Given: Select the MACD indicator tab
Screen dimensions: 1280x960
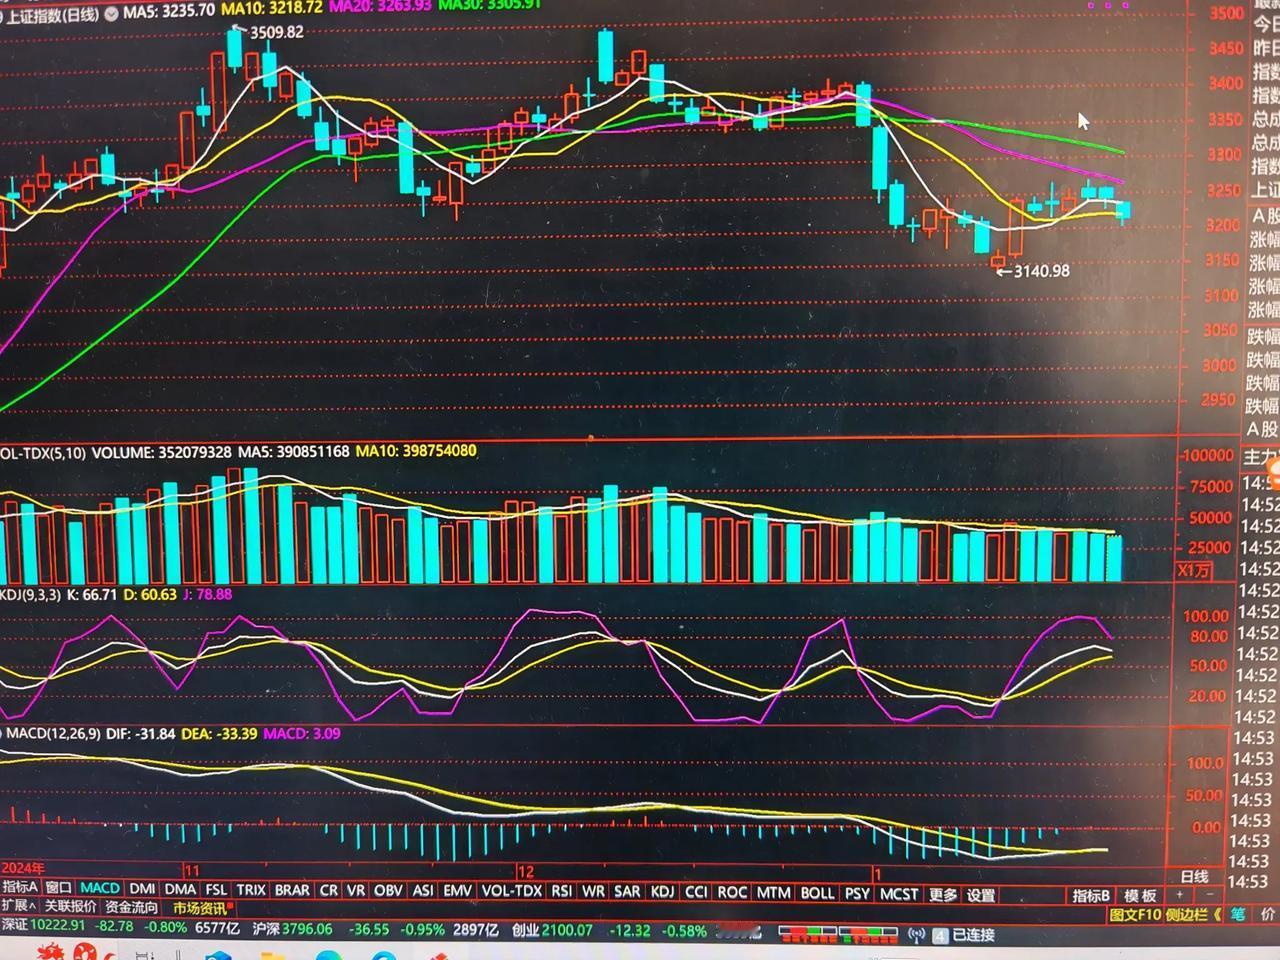Looking at the screenshot, I should pos(100,888).
